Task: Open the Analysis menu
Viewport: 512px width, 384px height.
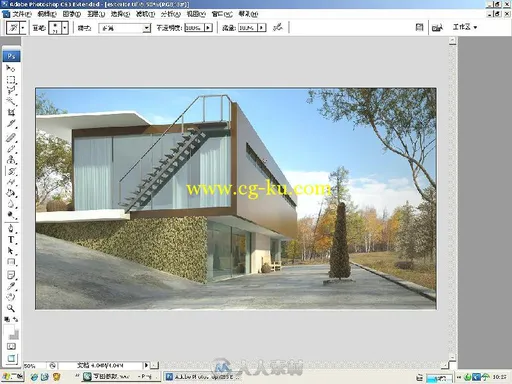Action: click(x=171, y=14)
